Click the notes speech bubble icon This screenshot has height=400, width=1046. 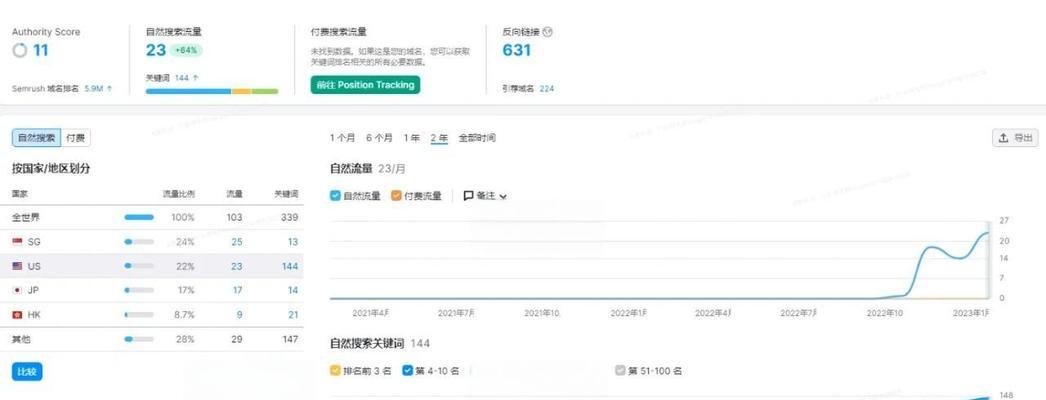(469, 196)
